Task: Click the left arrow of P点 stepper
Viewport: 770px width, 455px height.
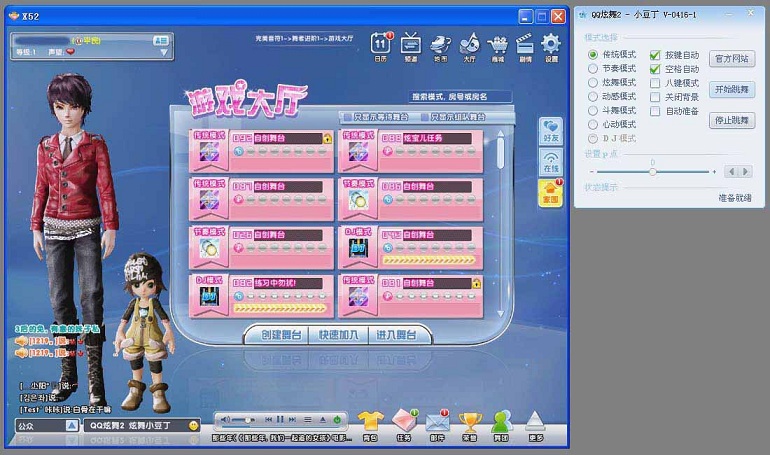Action: point(732,172)
